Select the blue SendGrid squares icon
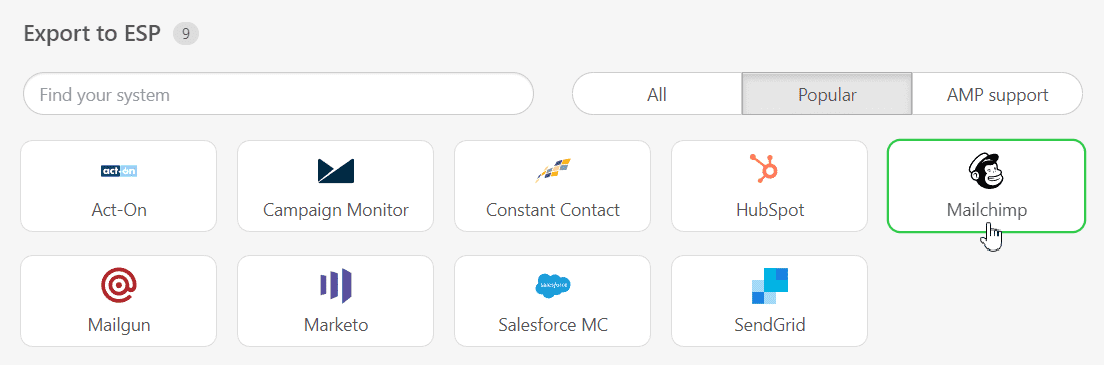The image size is (1104, 365). click(x=770, y=286)
